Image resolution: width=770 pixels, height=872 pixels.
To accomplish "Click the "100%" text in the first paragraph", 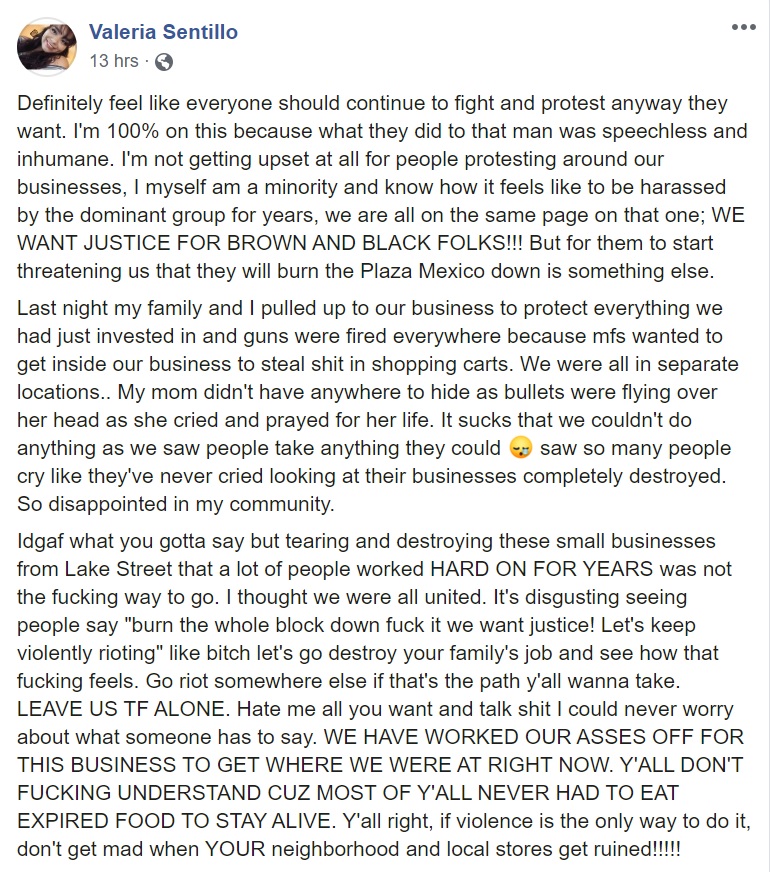I will pos(132,131).
